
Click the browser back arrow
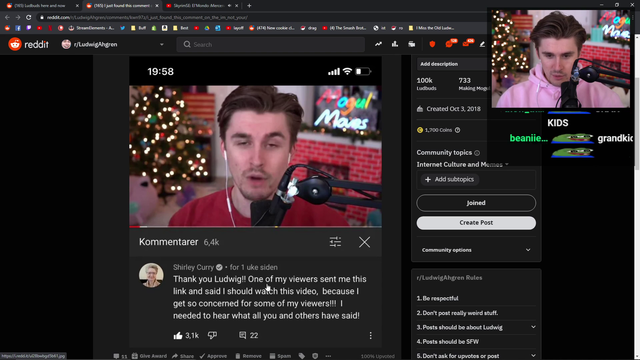(7, 18)
